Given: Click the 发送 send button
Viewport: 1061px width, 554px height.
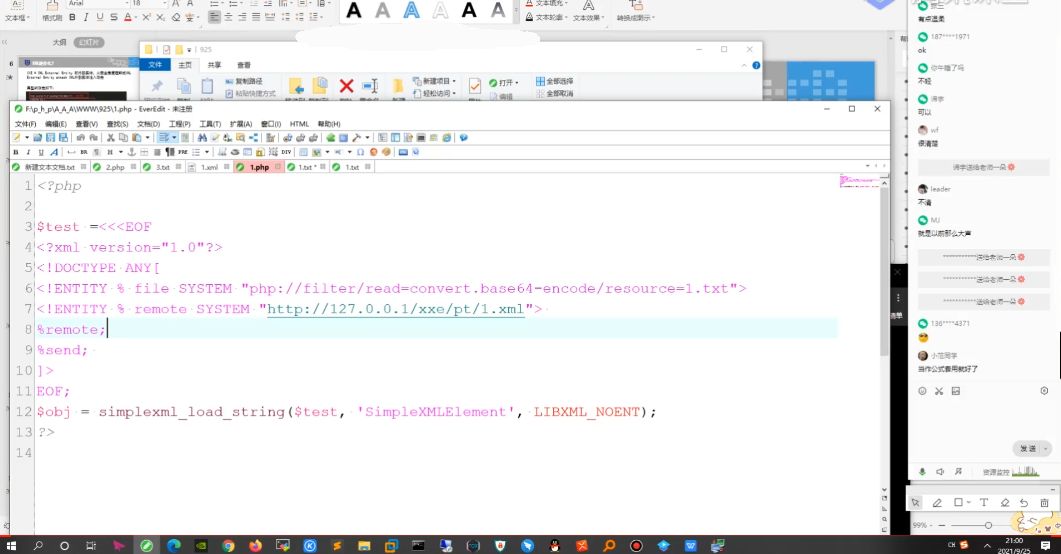Looking at the screenshot, I should point(1028,448).
